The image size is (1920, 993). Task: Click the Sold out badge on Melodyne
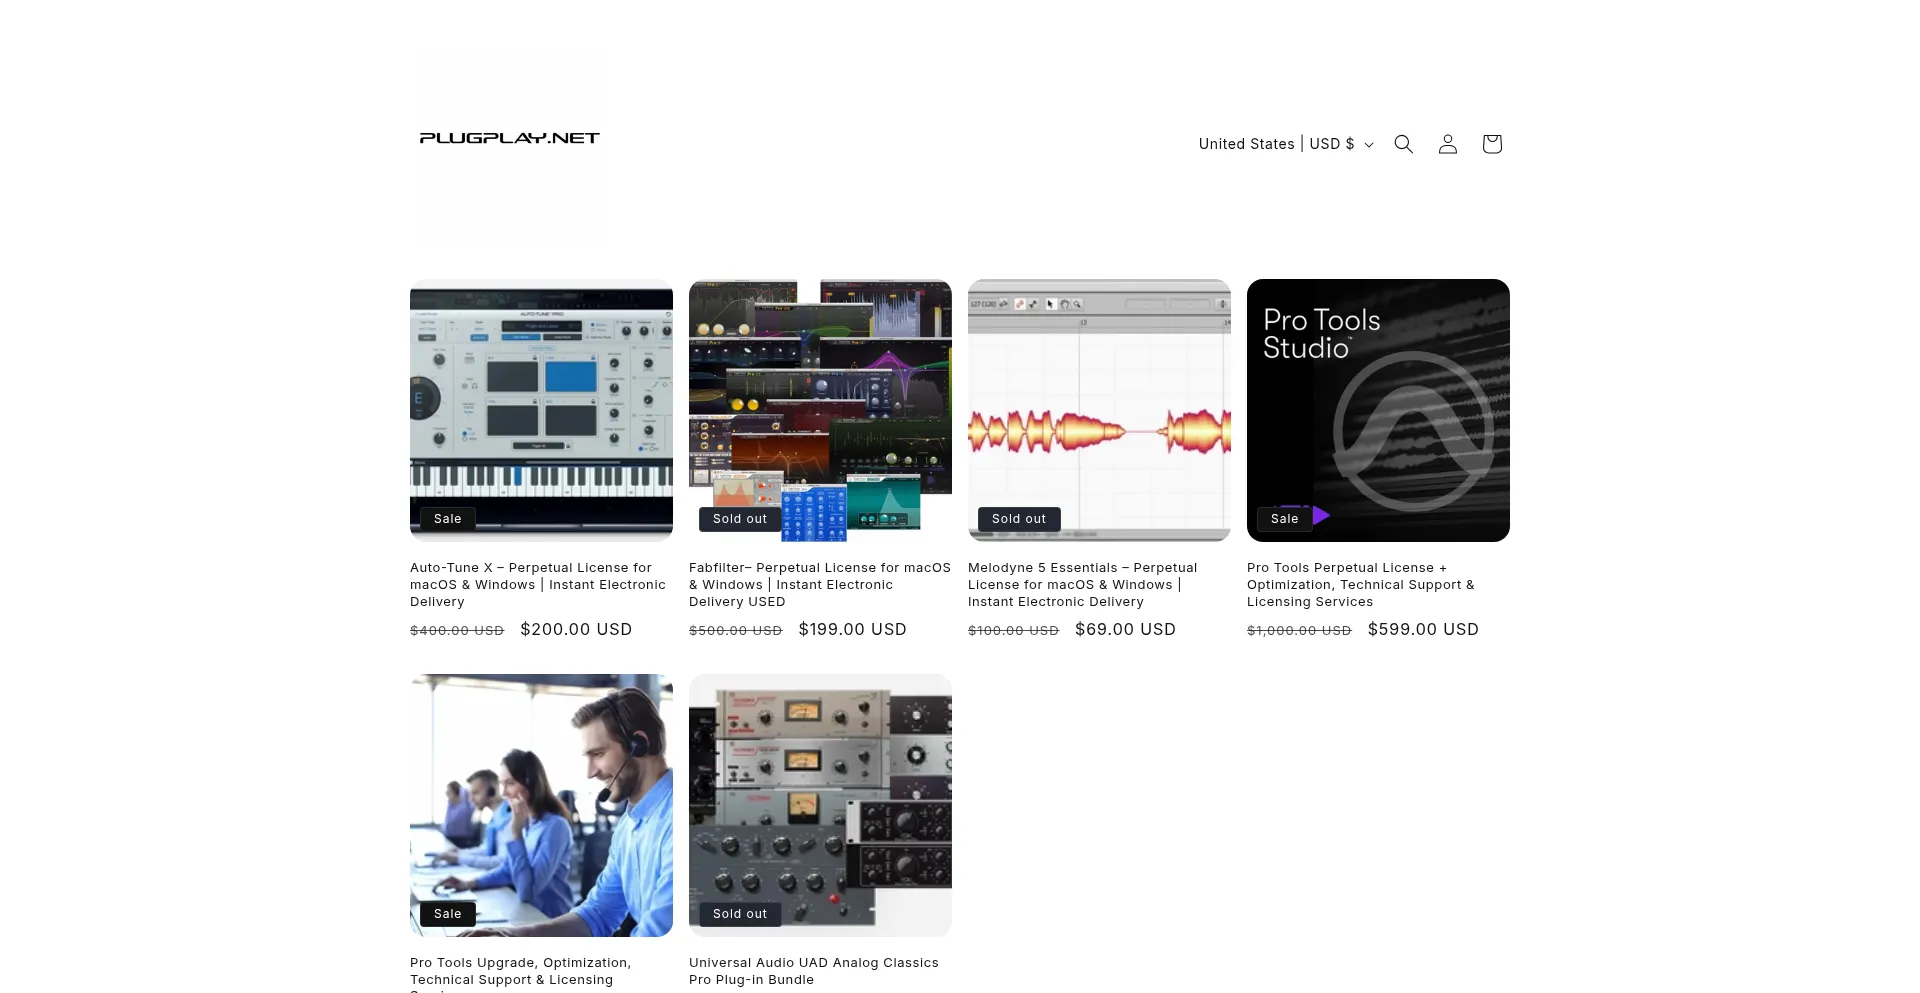tap(1019, 519)
